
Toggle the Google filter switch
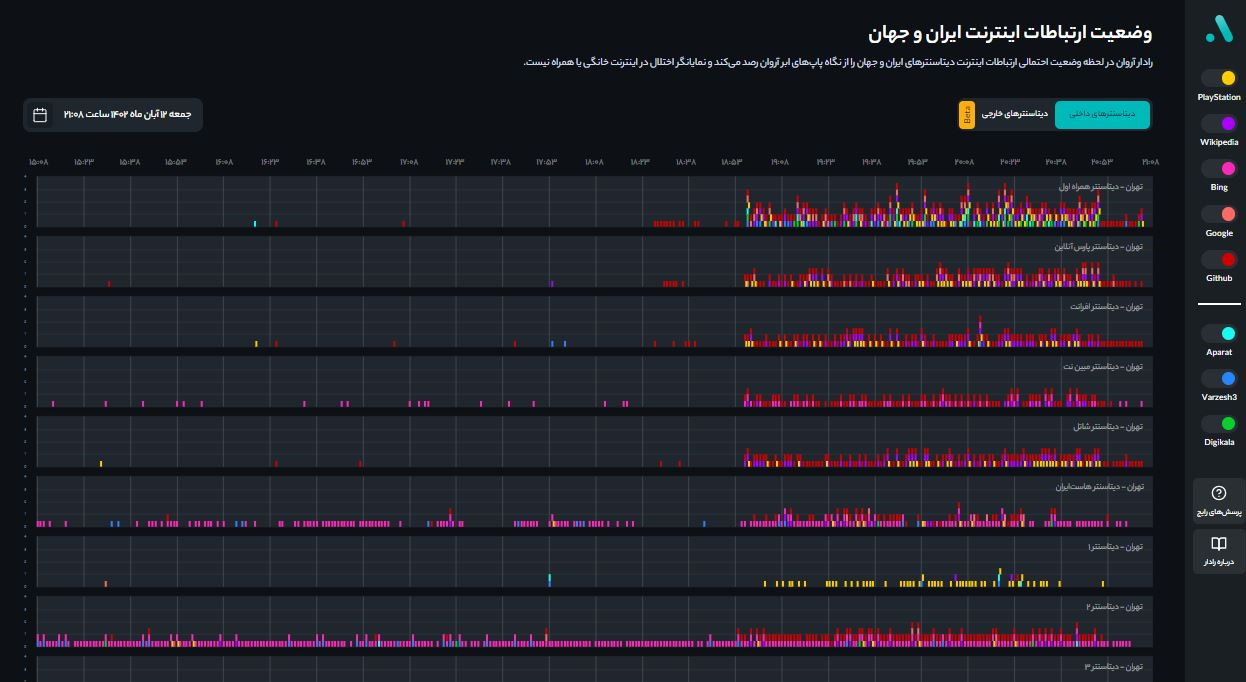(x=1219, y=214)
